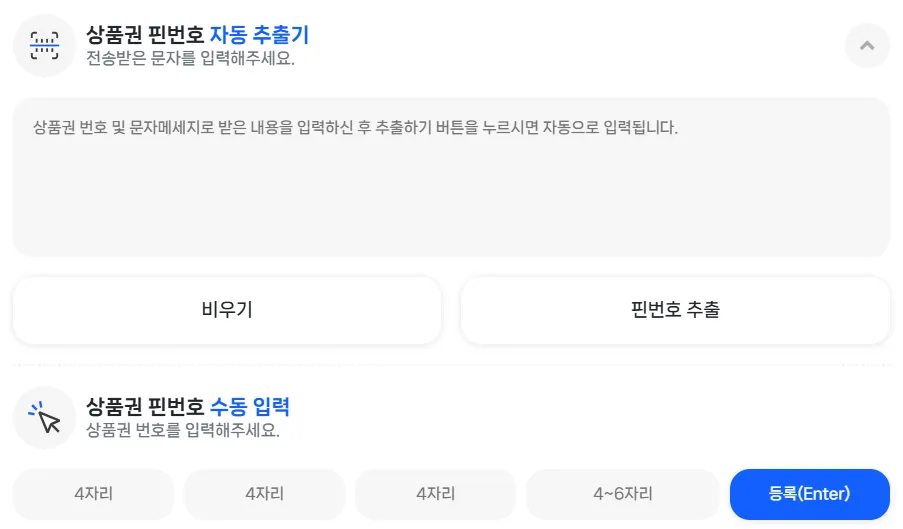Screen dimensions: 903x529
Task: Select the first 4자리 pin field
Action: [94, 494]
